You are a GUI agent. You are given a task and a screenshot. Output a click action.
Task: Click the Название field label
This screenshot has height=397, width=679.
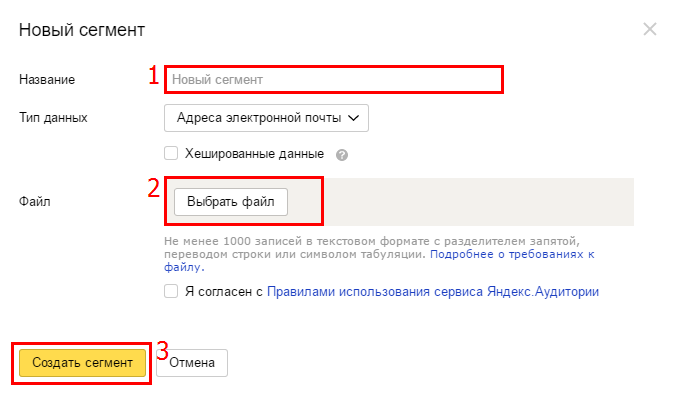(47, 80)
